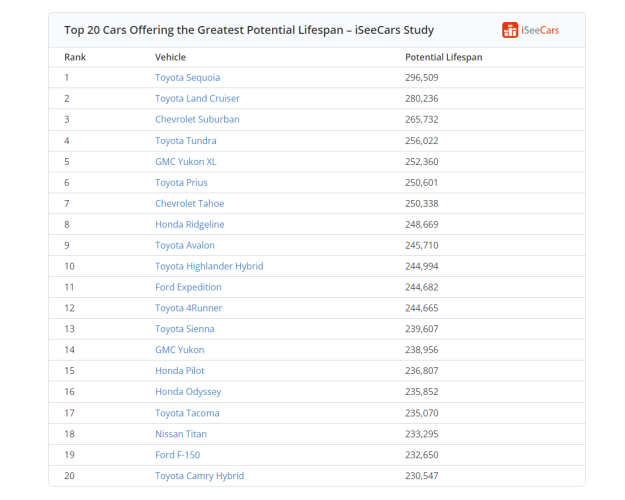The height and width of the screenshot is (500, 625).
Task: Open the Toyota Avalon link
Action: pyautogui.click(x=185, y=245)
